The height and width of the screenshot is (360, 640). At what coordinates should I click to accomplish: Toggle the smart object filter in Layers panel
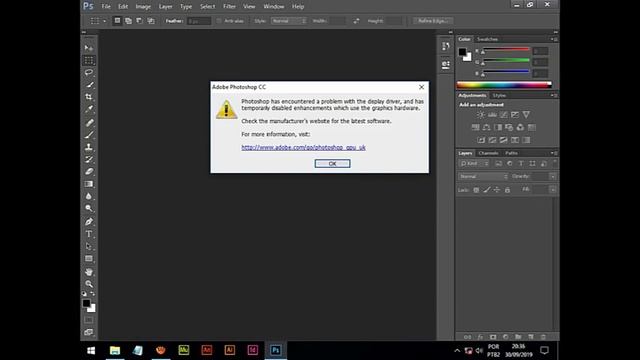click(x=543, y=164)
